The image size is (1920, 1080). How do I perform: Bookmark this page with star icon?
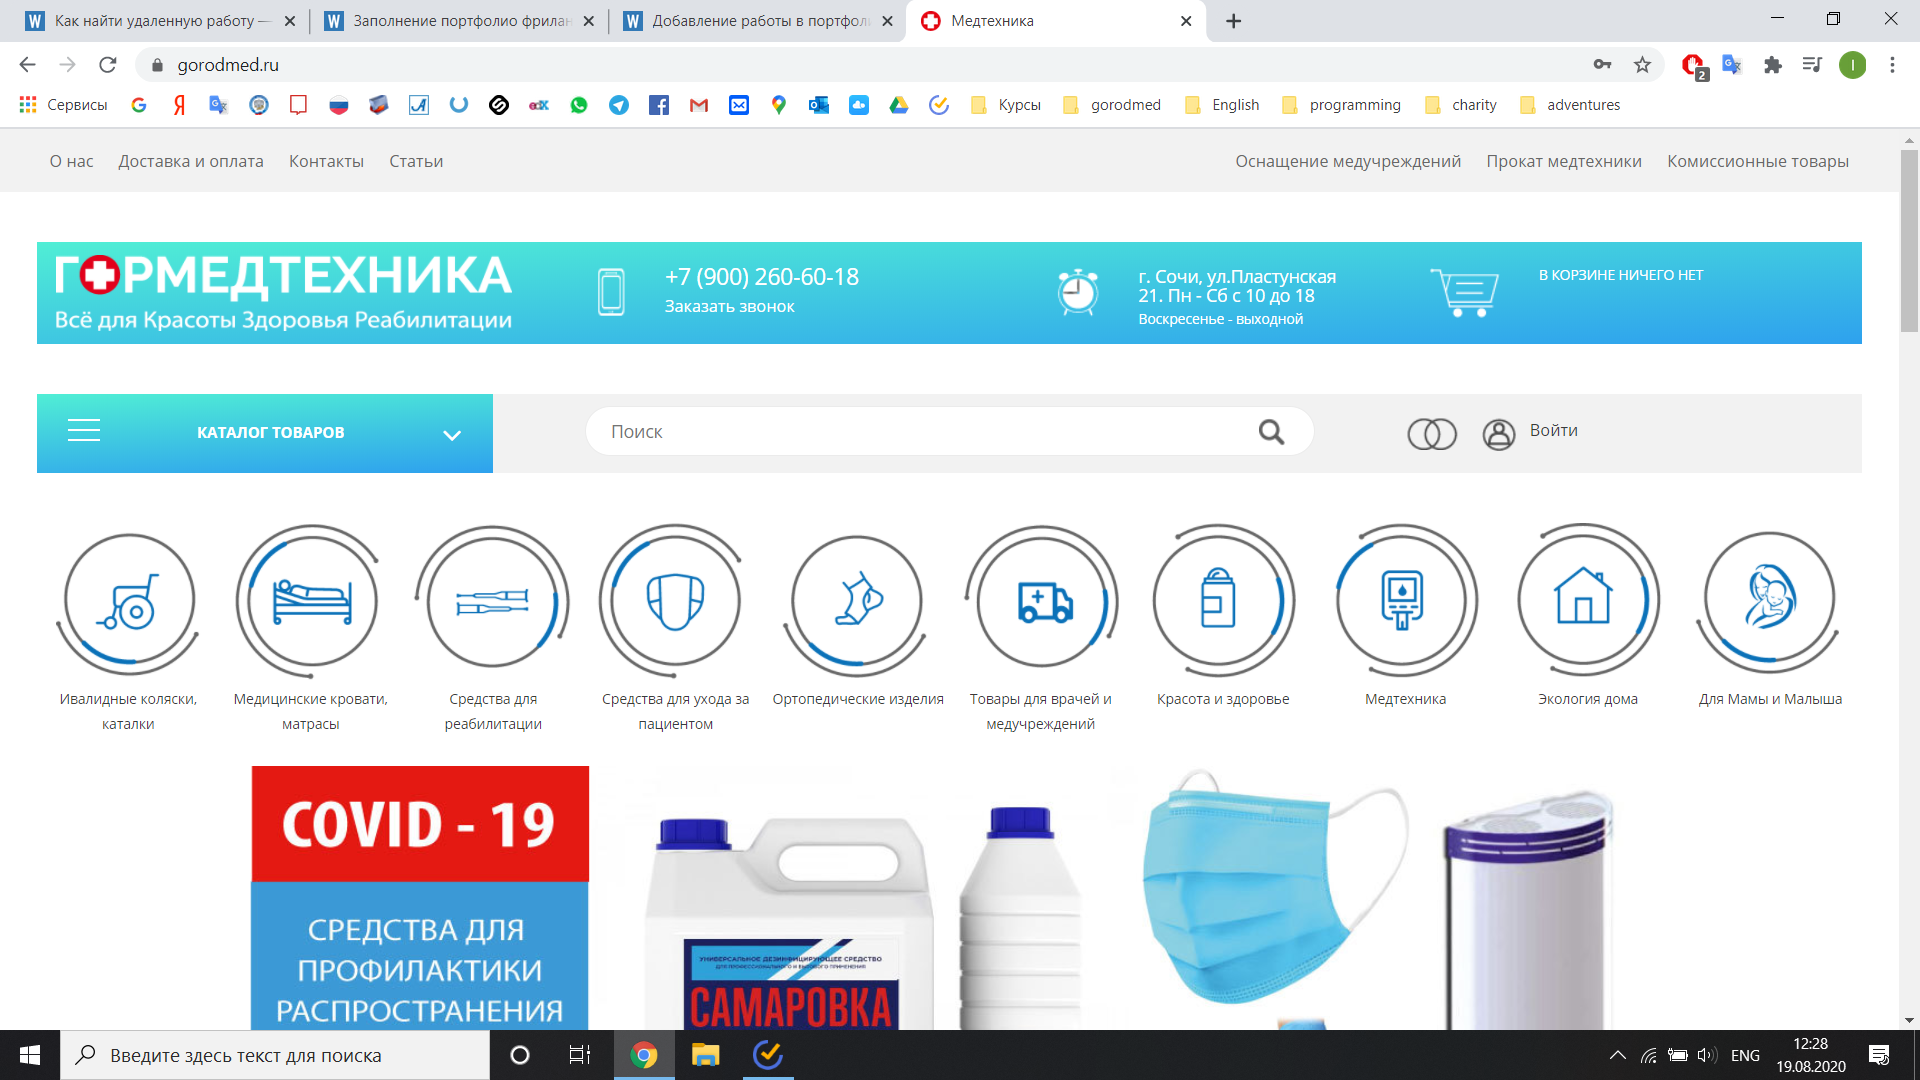1642,65
